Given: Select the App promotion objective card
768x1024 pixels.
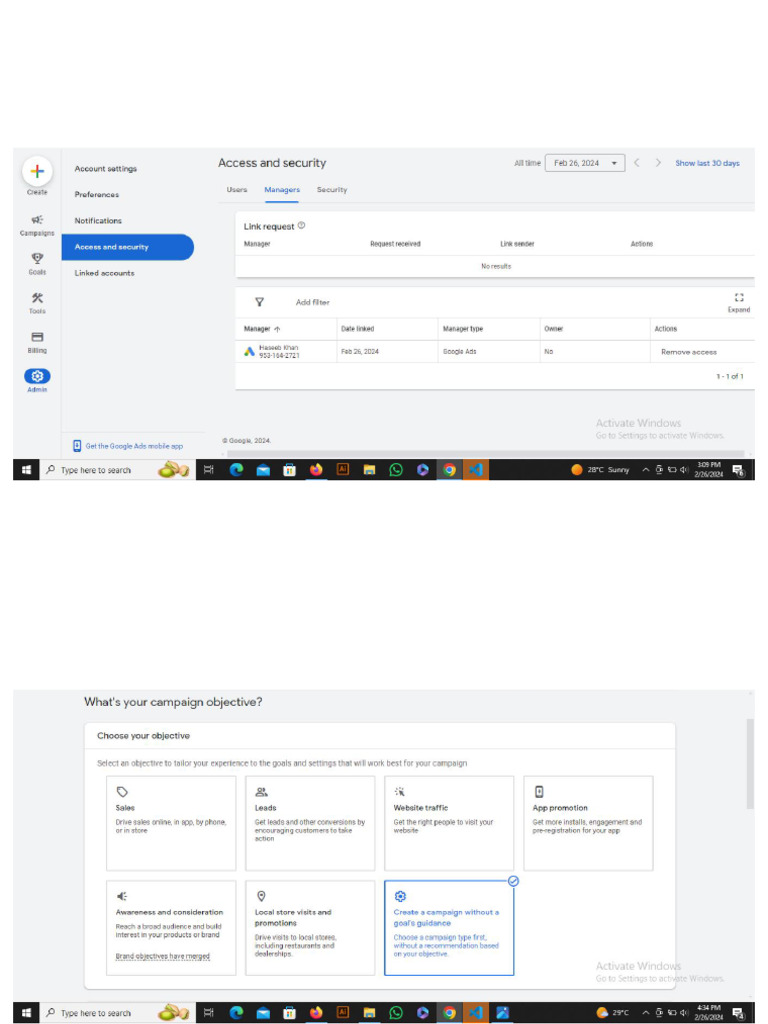Looking at the screenshot, I should coord(588,823).
